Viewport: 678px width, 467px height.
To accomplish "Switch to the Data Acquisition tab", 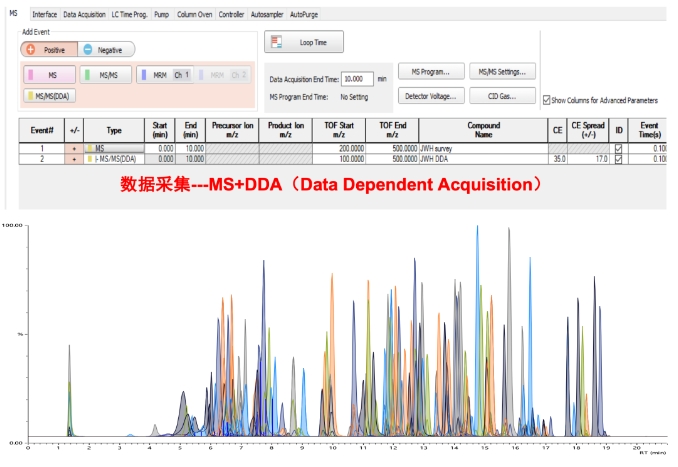I will pyautogui.click(x=84, y=16).
